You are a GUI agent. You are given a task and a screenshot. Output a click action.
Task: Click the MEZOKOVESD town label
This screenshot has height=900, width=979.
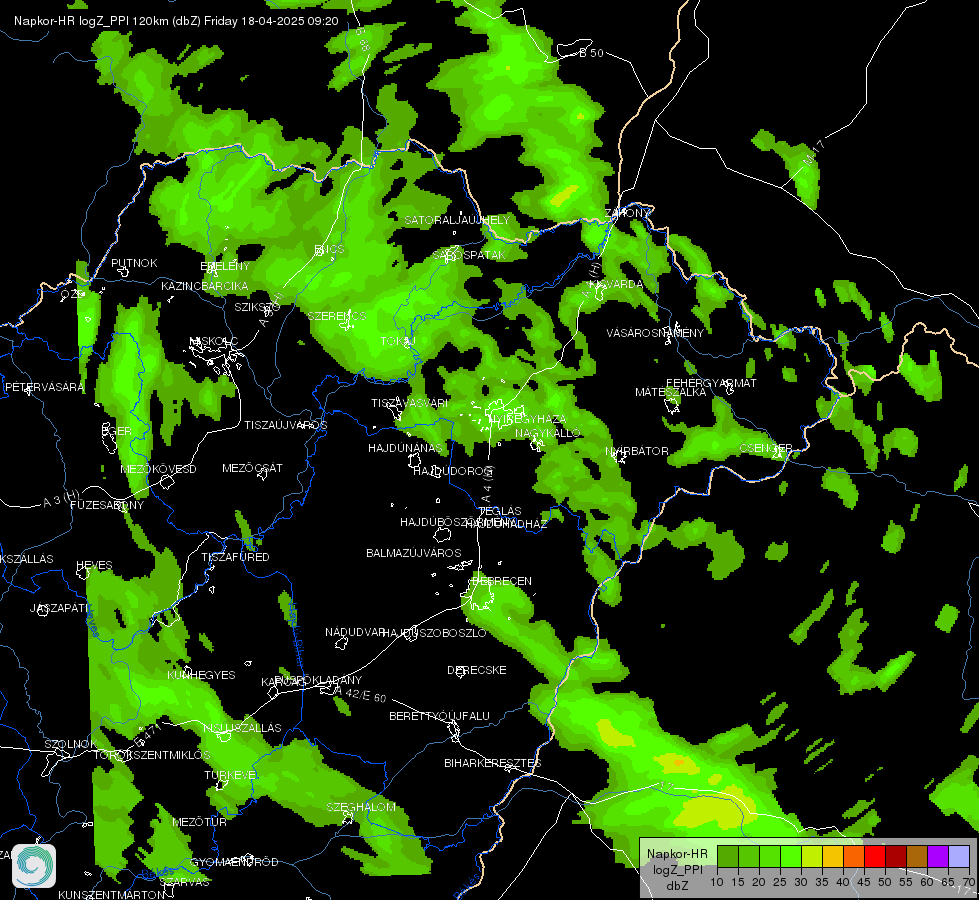159,469
